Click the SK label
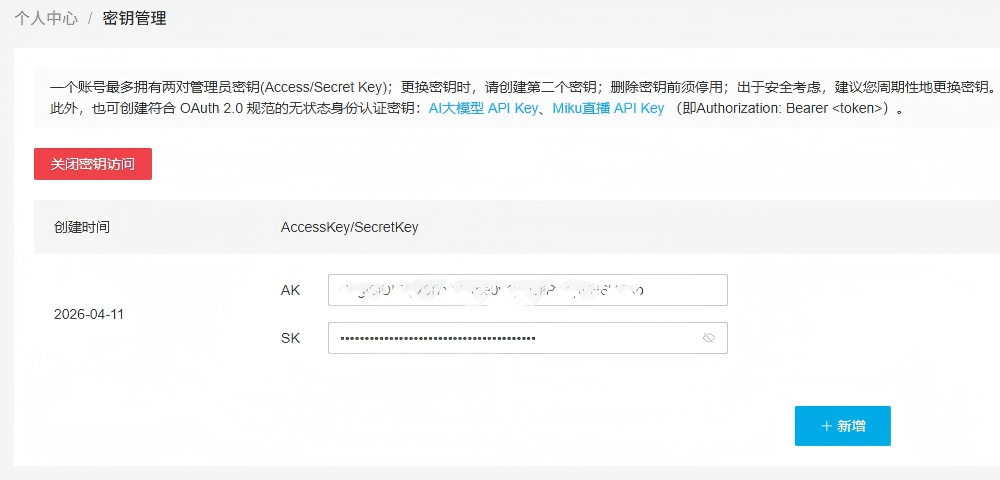This screenshot has height=480, width=1000. [290, 338]
